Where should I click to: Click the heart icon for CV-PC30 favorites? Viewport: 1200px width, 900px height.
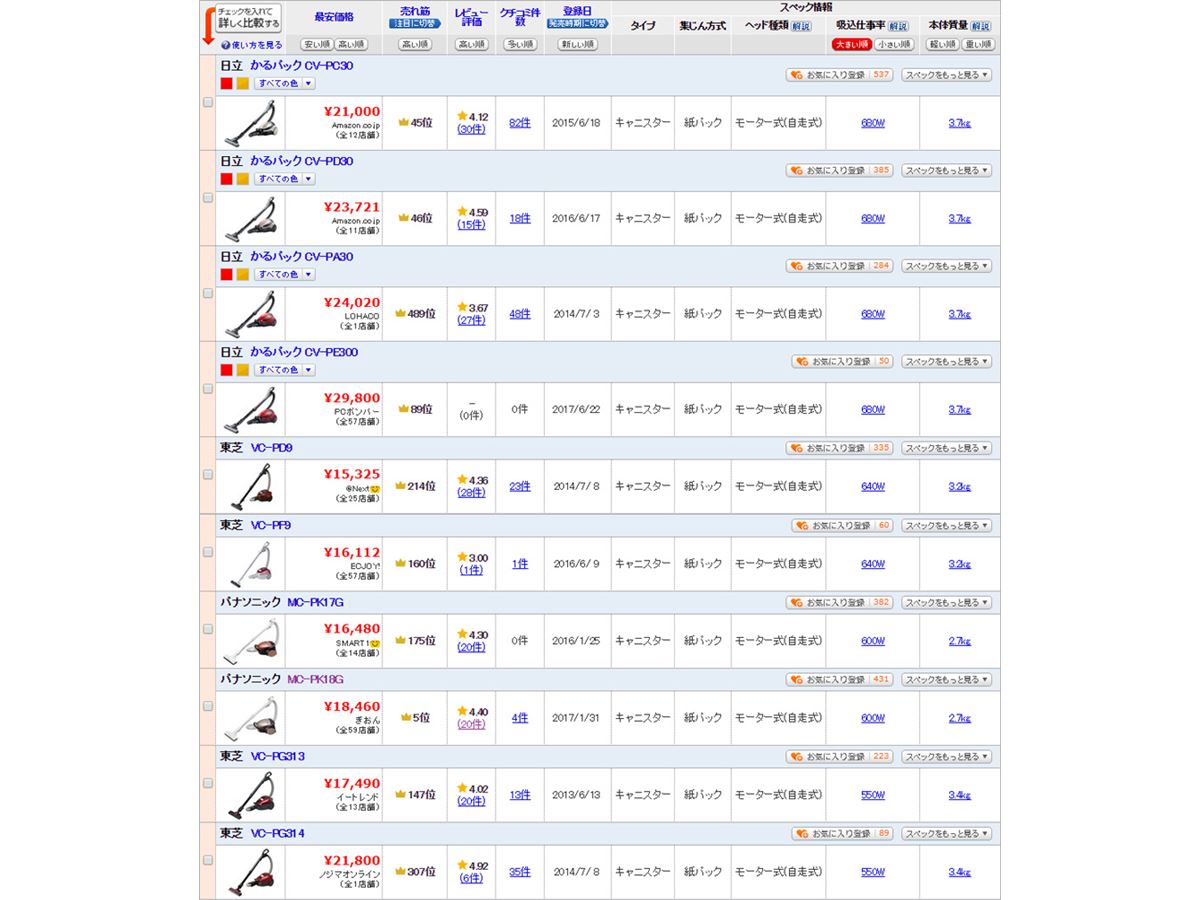pos(797,75)
